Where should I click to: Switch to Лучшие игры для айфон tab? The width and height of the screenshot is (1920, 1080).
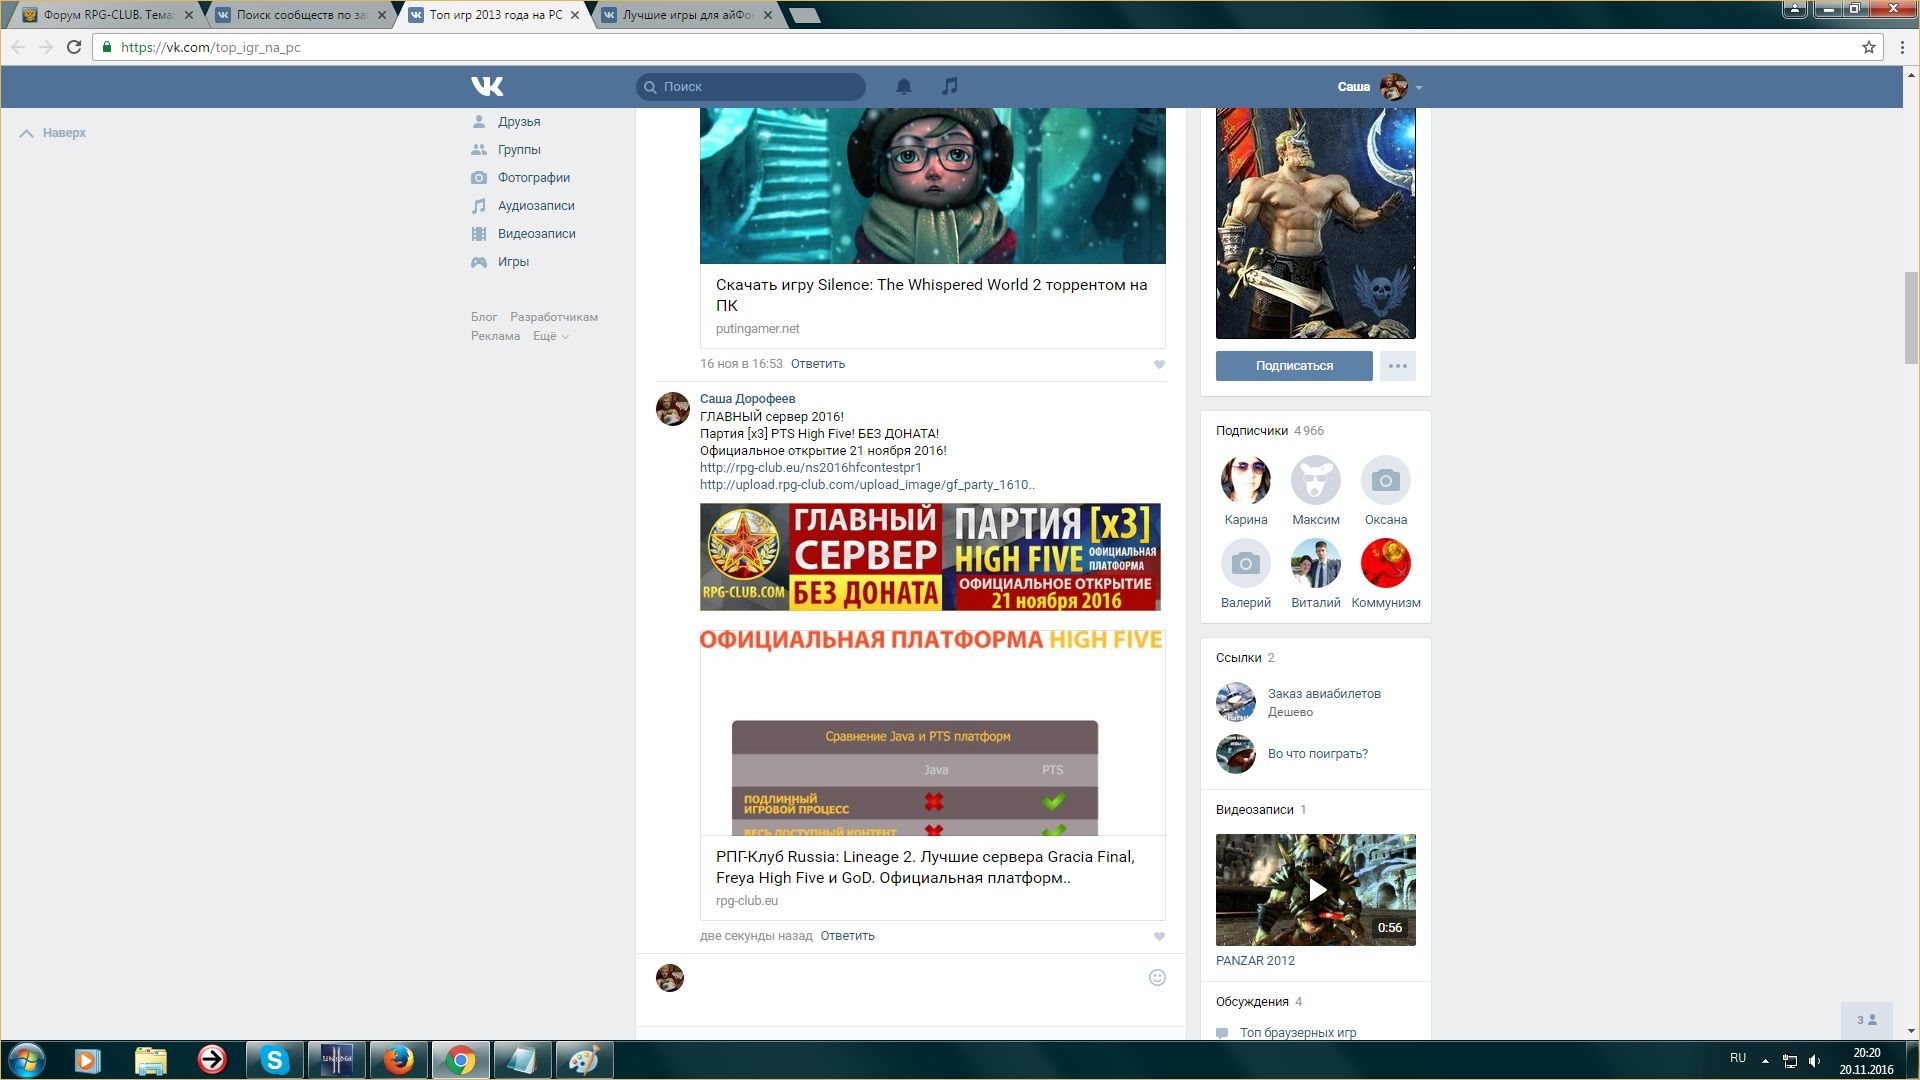click(687, 15)
